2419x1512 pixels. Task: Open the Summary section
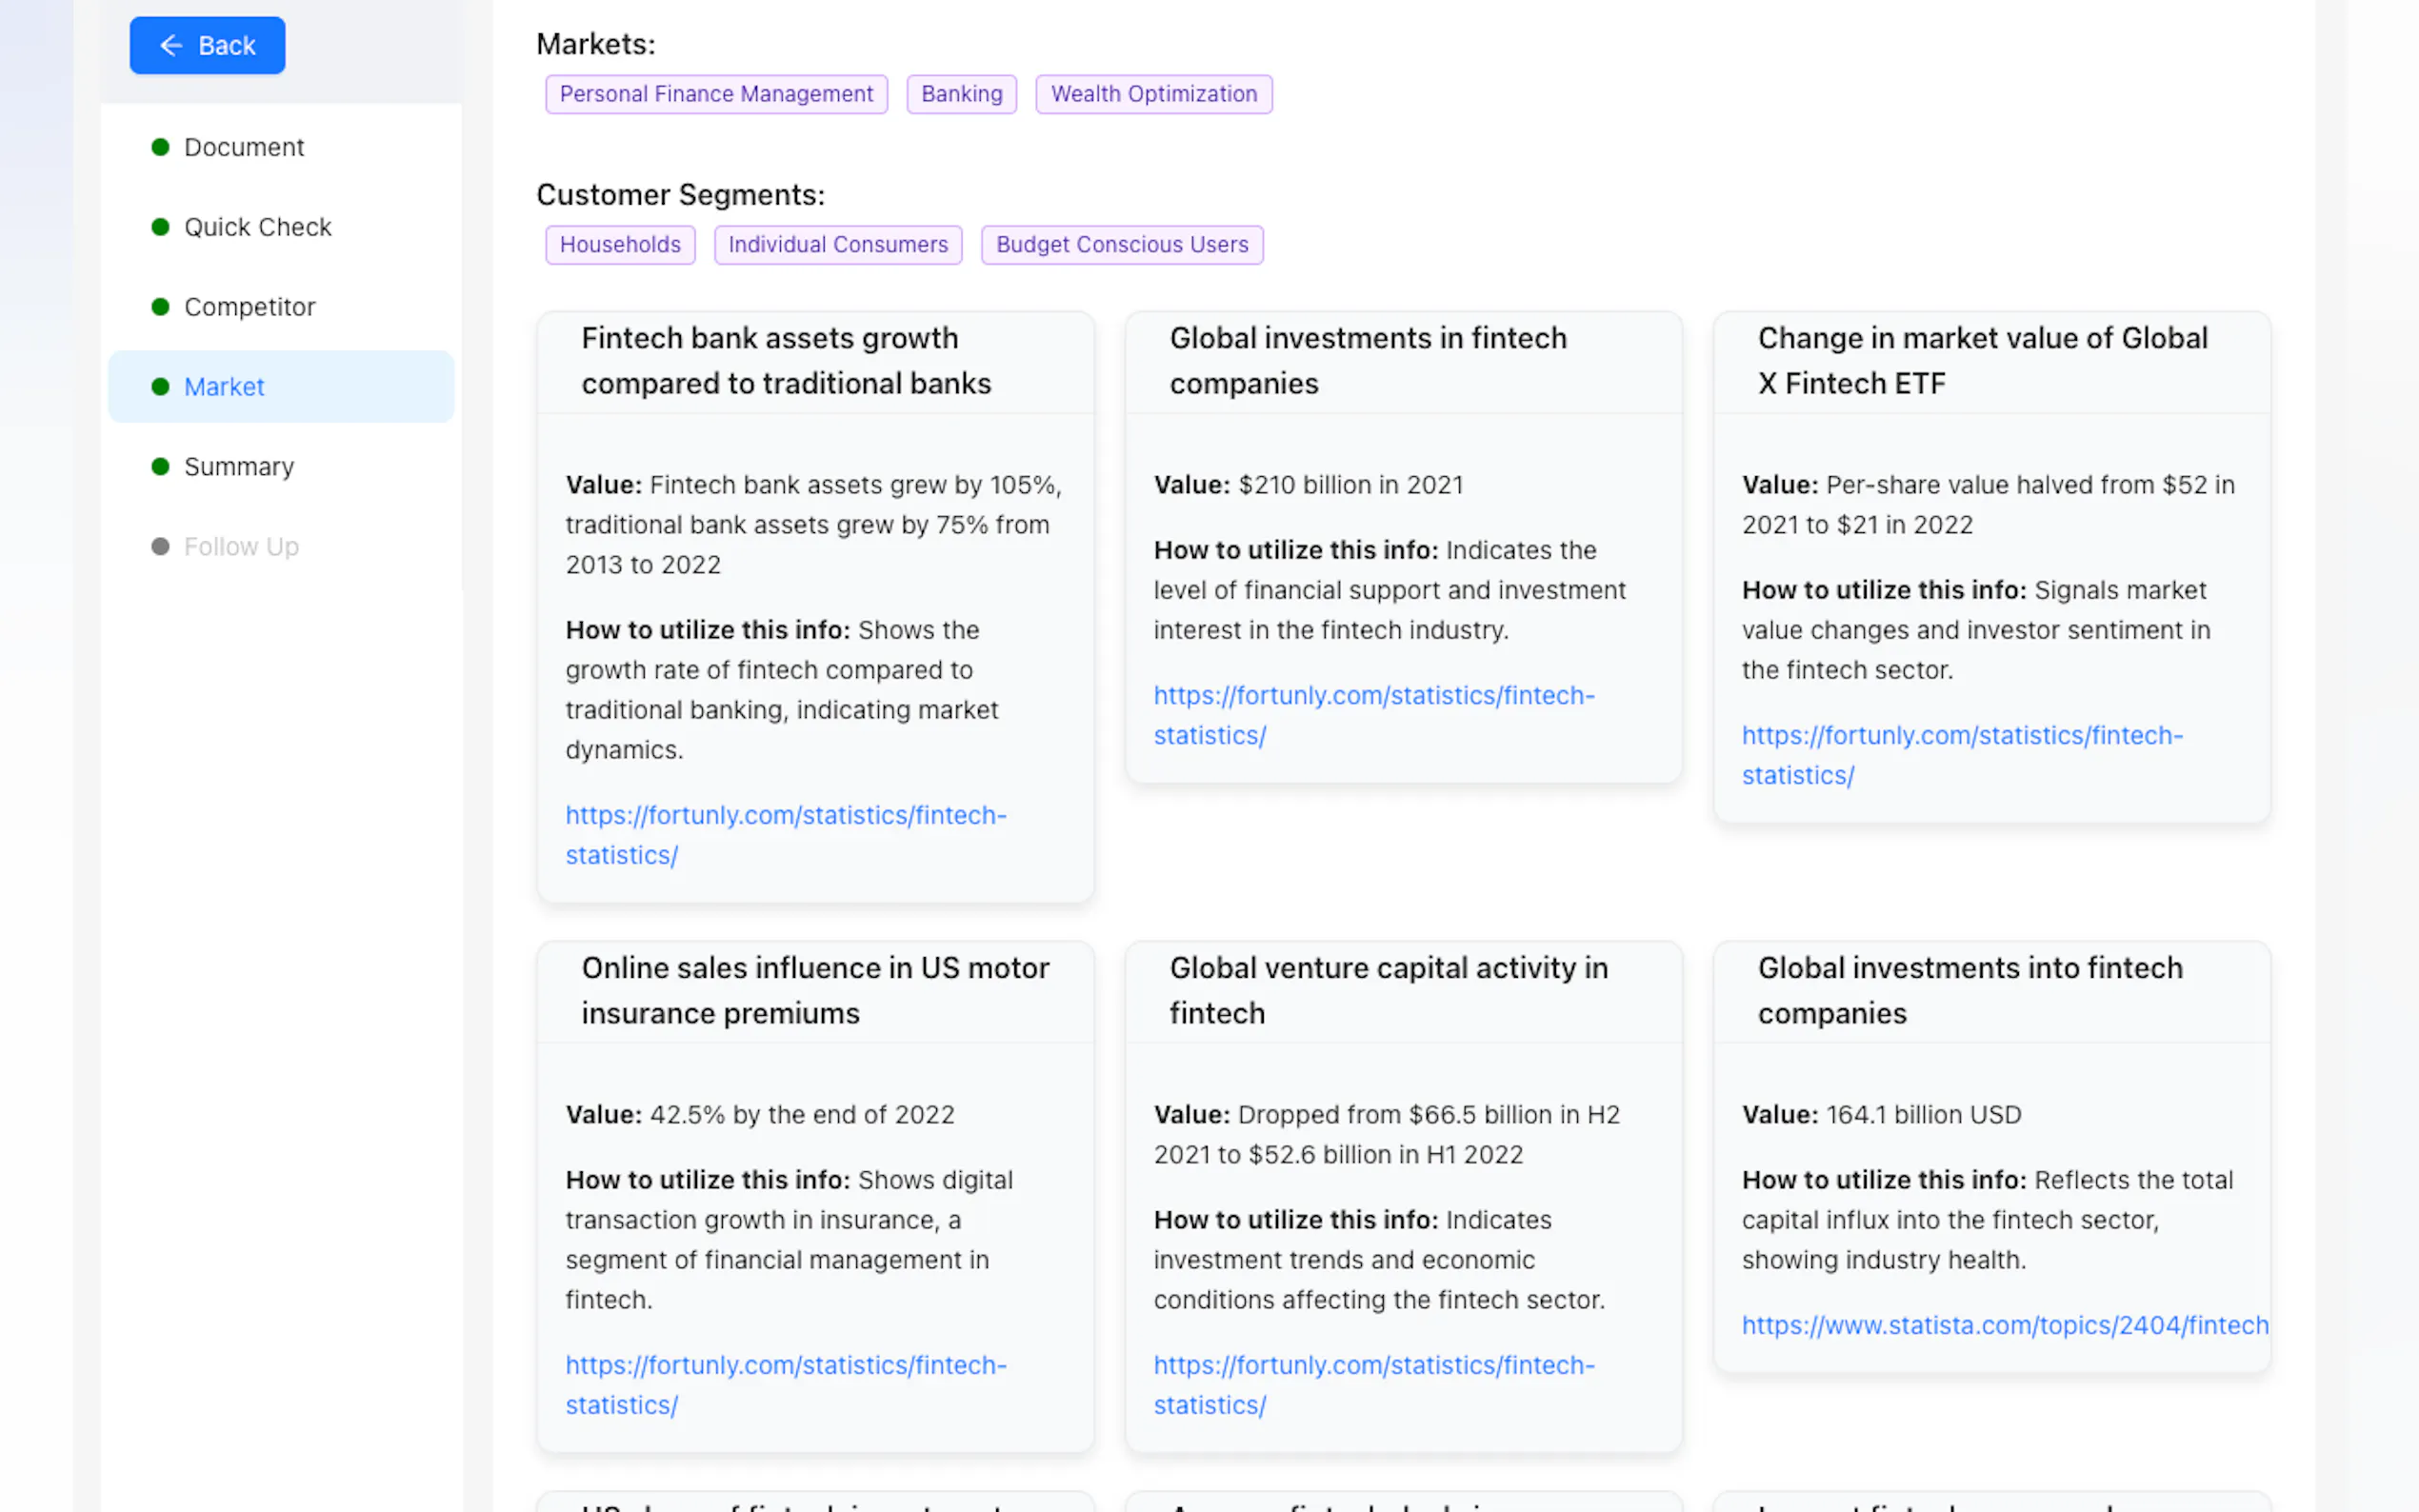238,467
